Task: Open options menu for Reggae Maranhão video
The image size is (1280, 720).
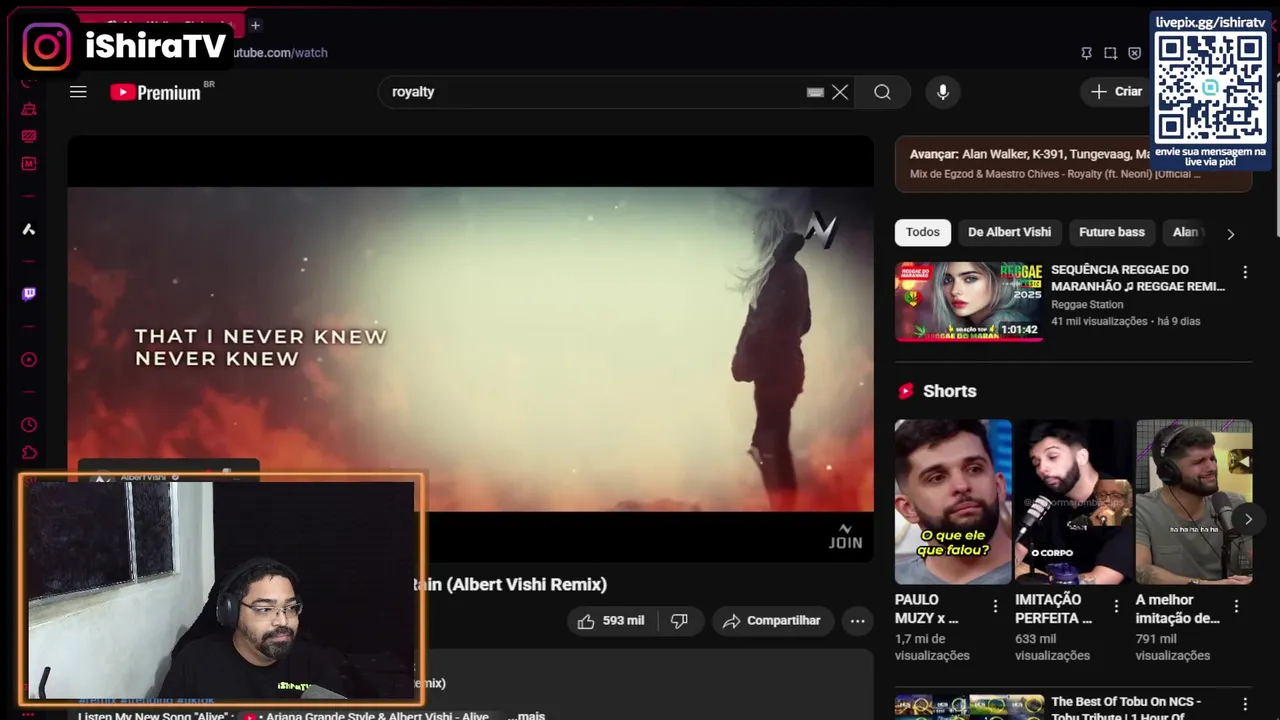Action: click(1245, 272)
